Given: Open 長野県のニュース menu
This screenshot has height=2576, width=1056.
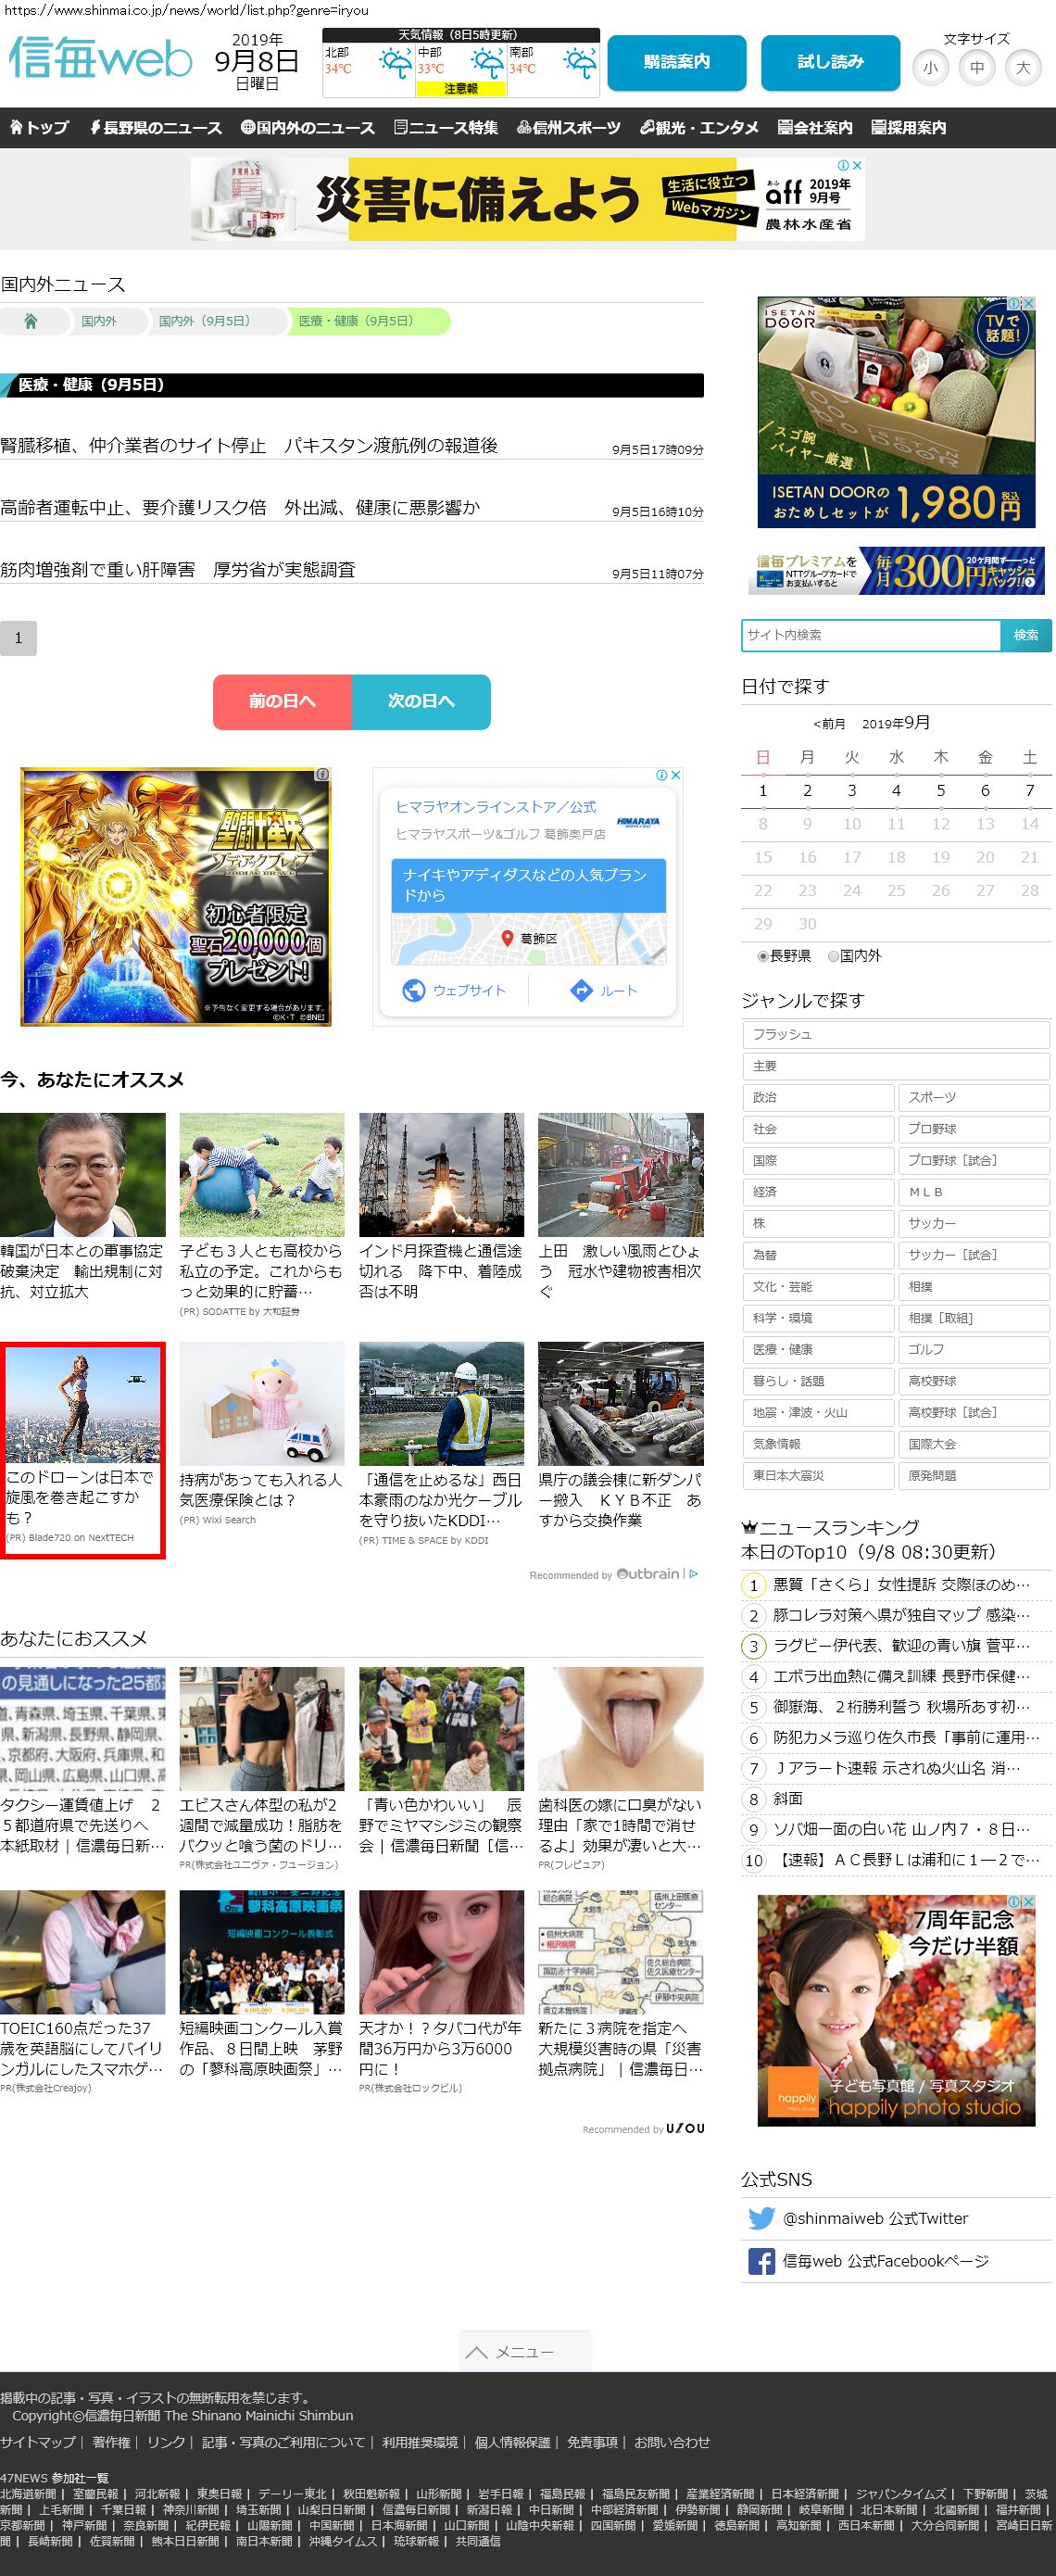Looking at the screenshot, I should coord(156,128).
